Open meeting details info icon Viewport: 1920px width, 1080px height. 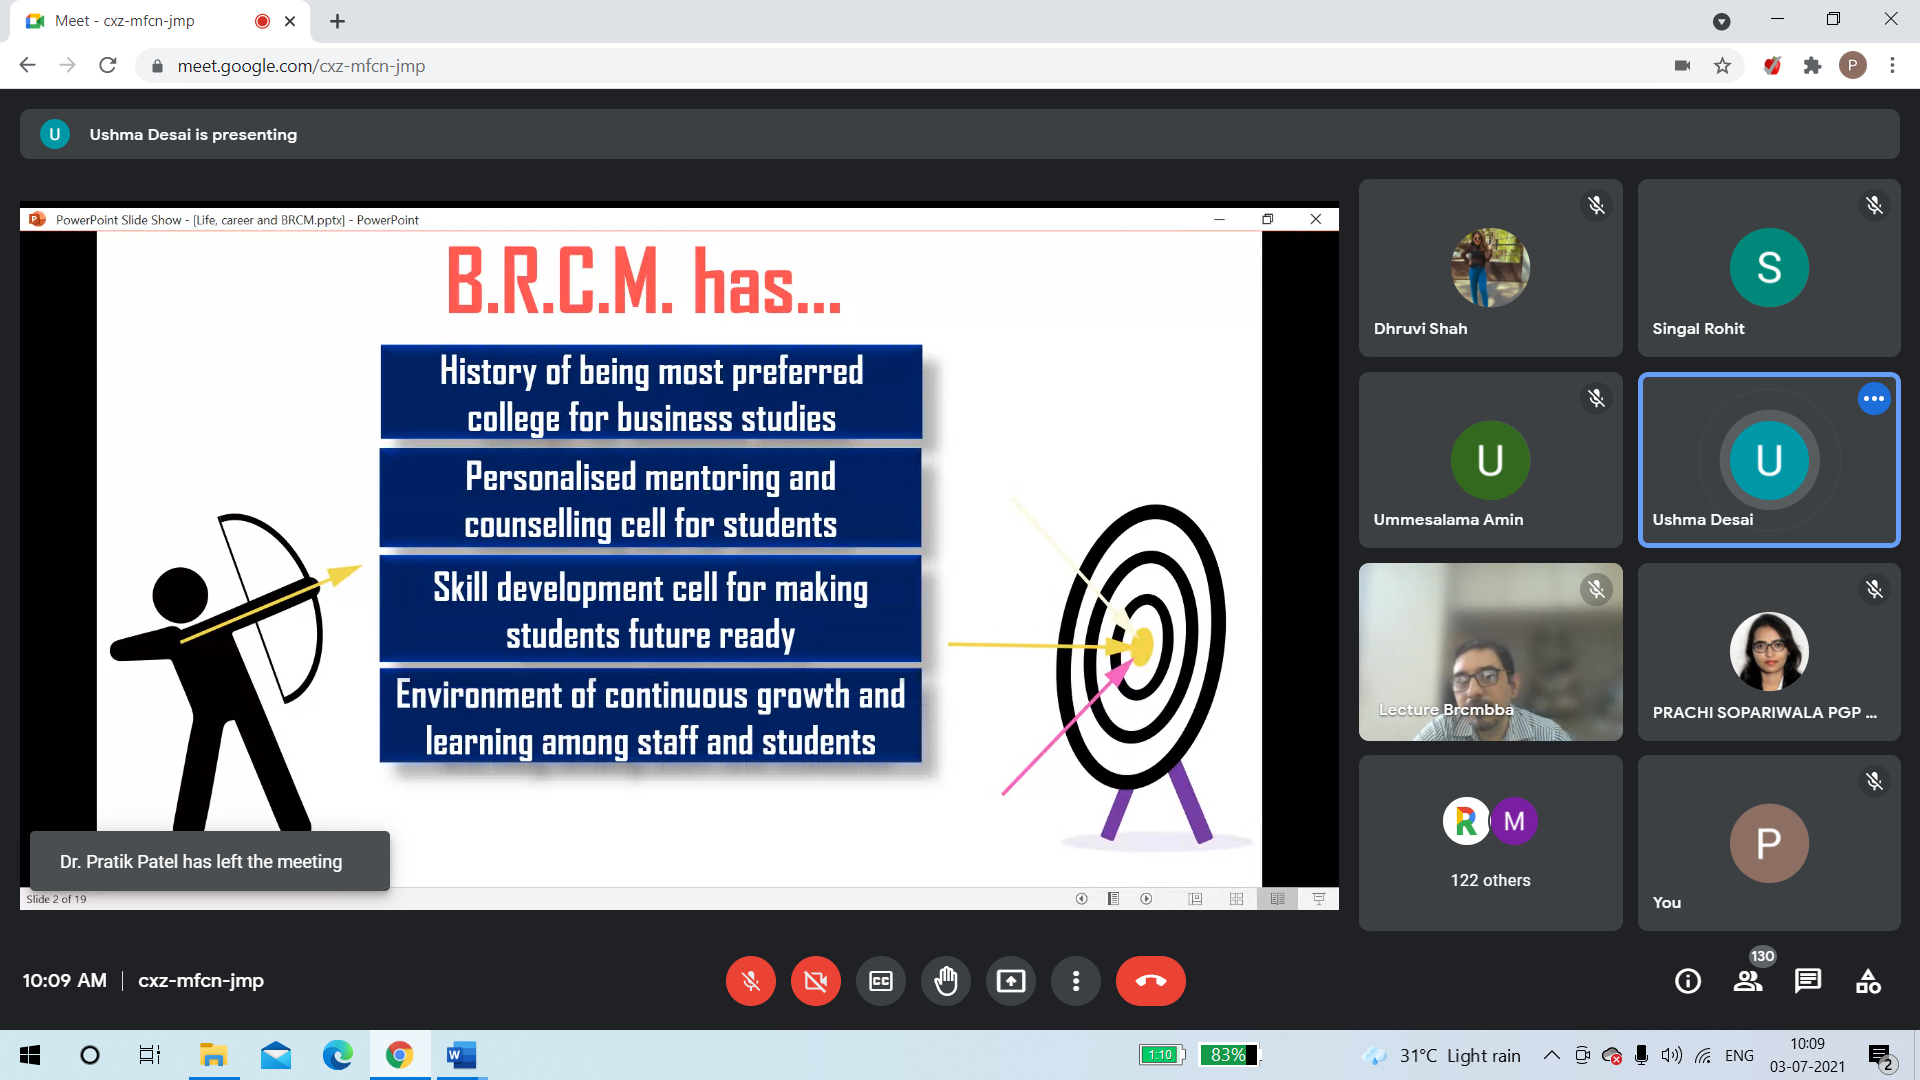[1687, 981]
